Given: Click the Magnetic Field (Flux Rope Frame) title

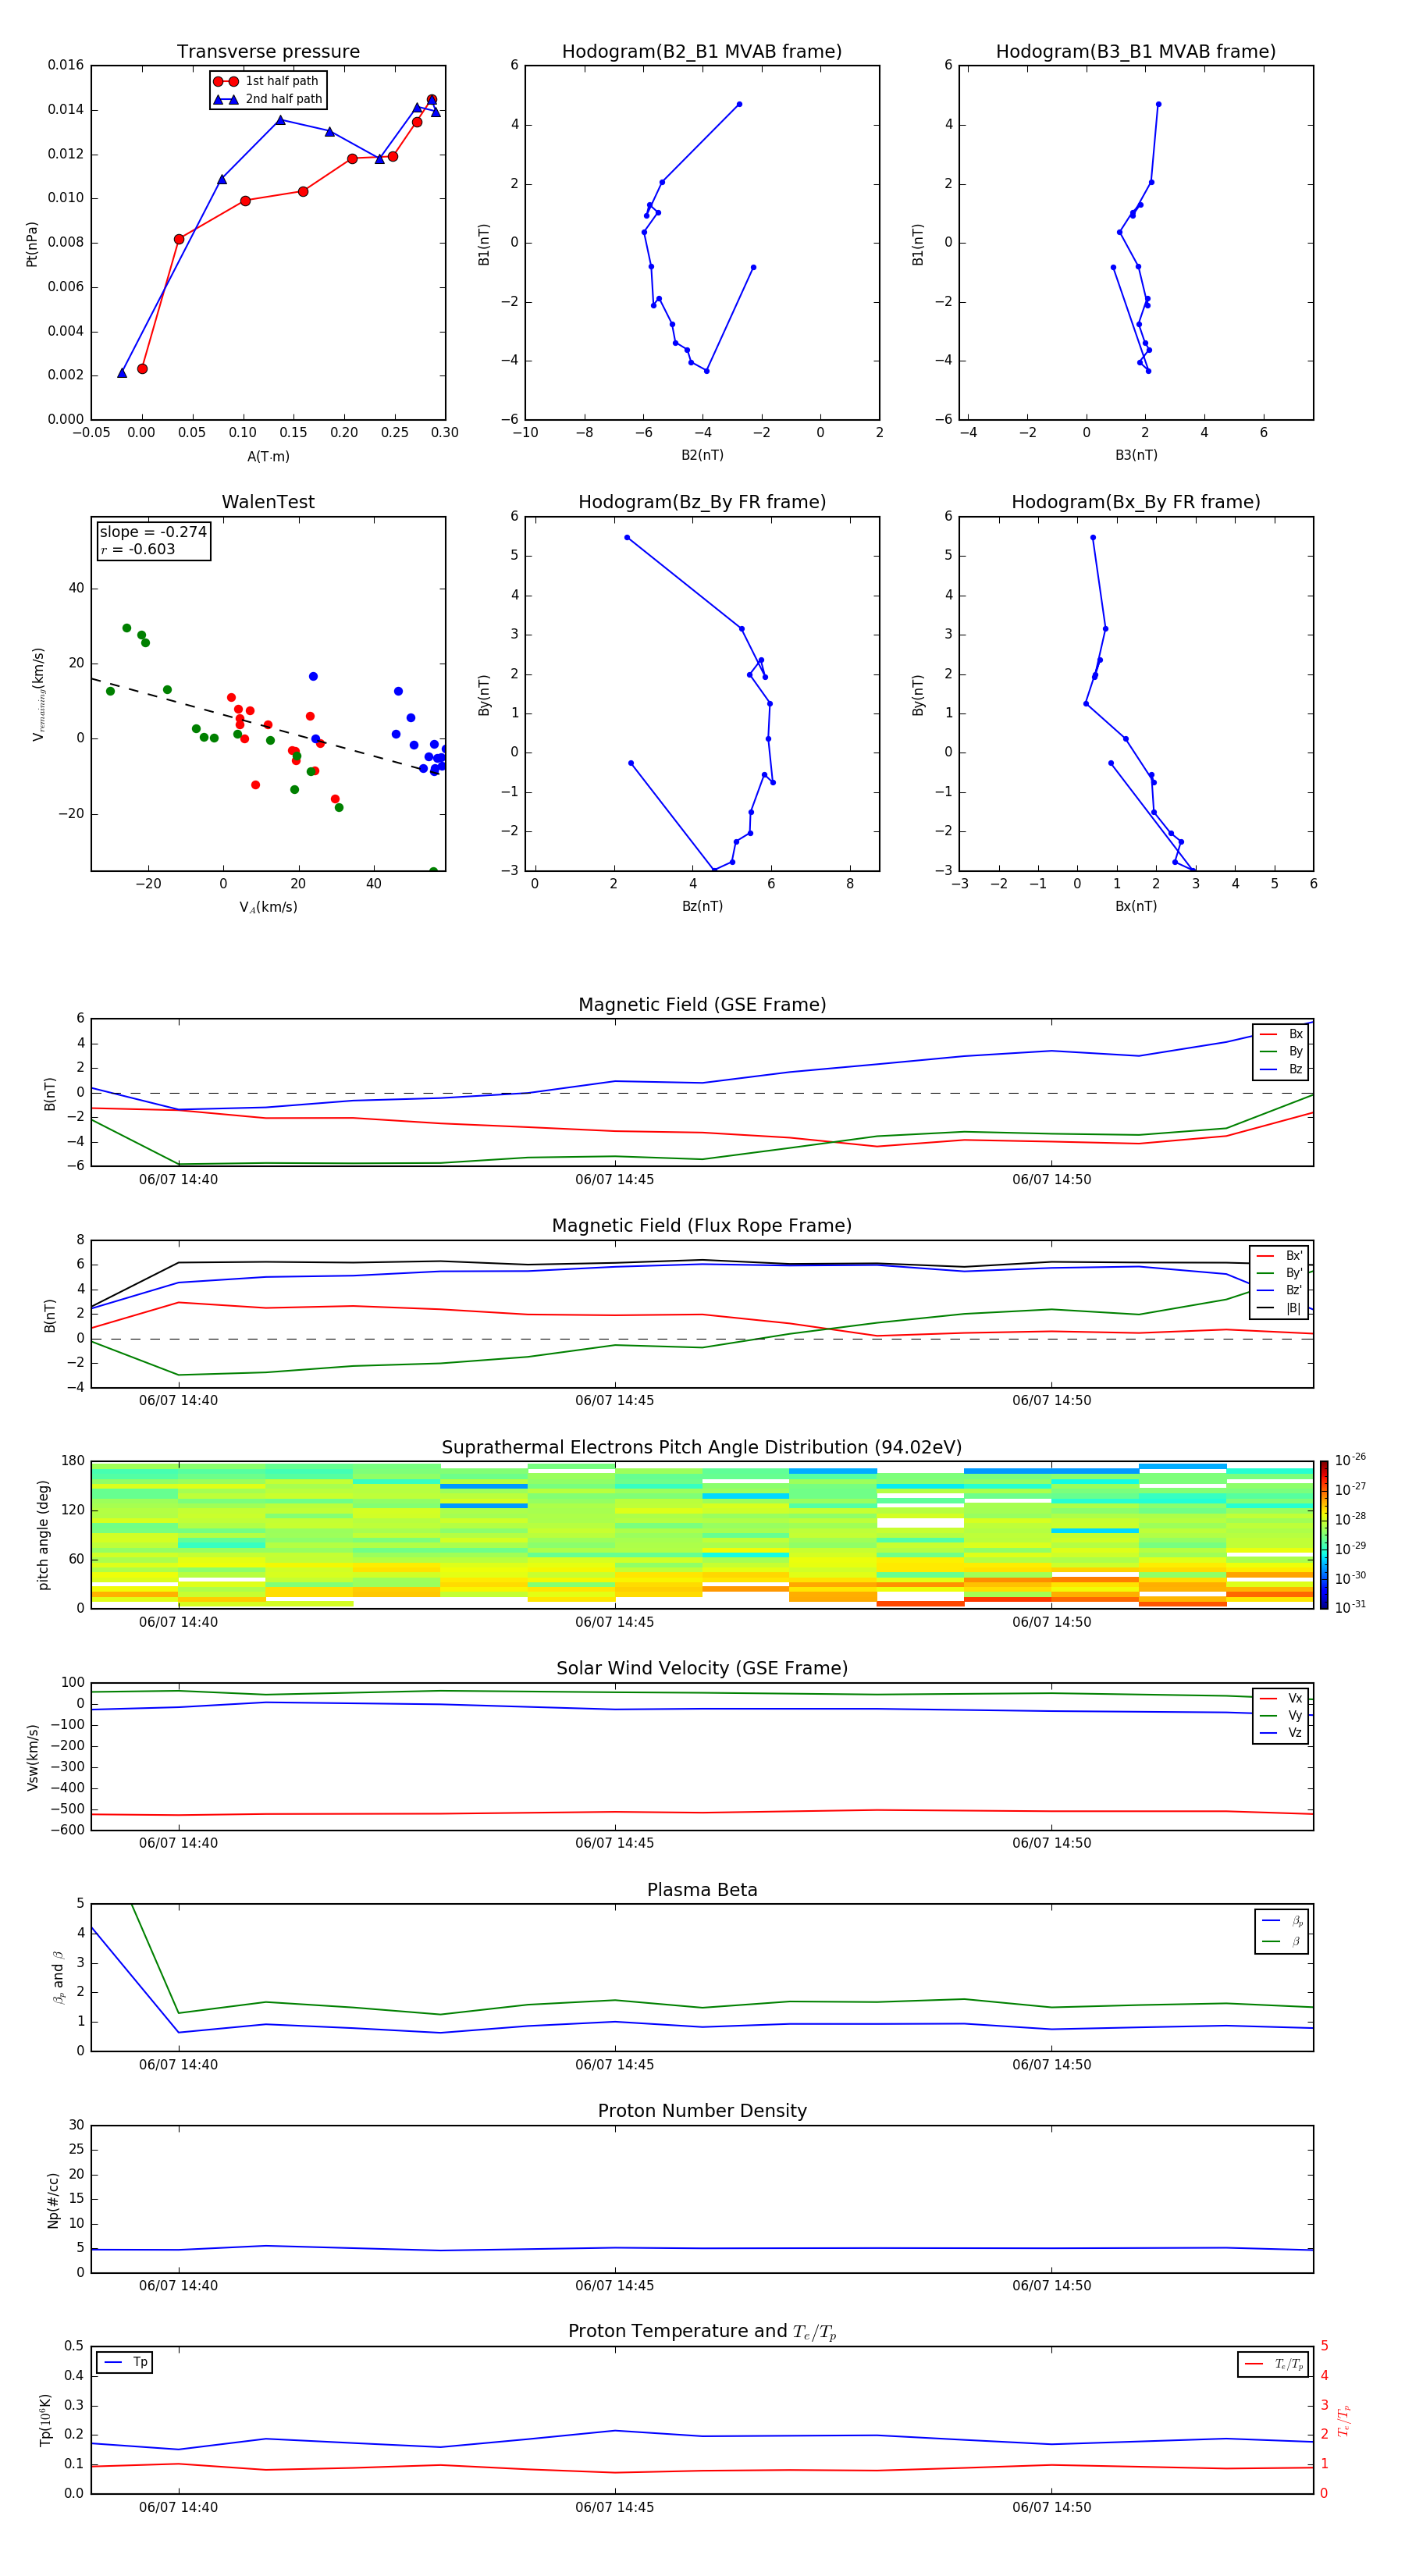Looking at the screenshot, I should point(702,1226).
